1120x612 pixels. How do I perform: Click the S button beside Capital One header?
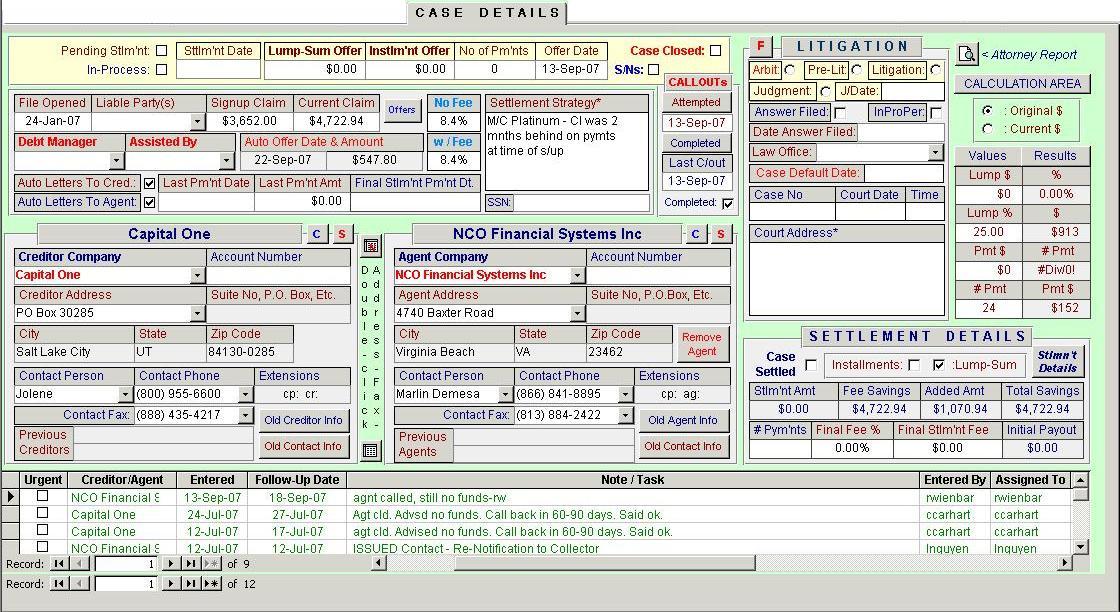coord(342,234)
